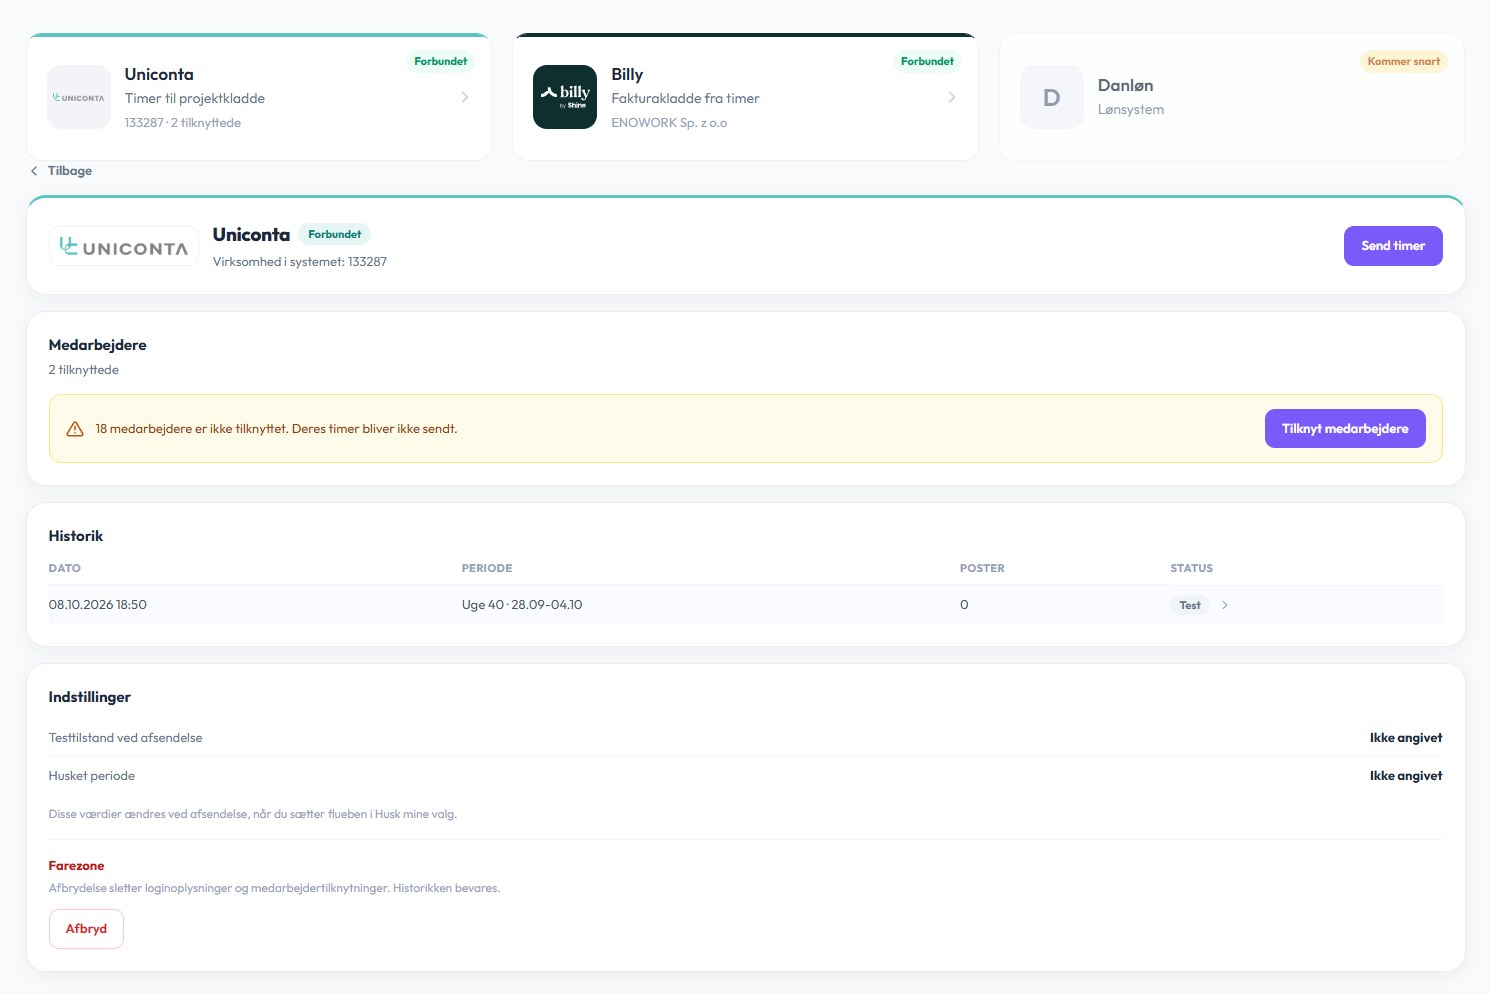Click the STATUS column header

[1192, 568]
